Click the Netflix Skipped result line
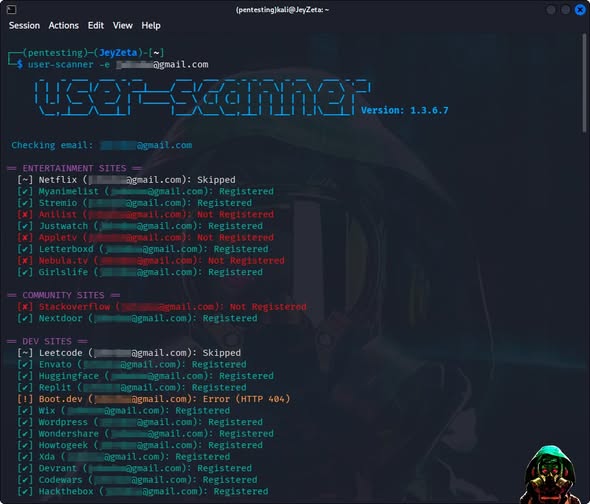Viewport: 590px width, 504px height. pyautogui.click(x=126, y=180)
